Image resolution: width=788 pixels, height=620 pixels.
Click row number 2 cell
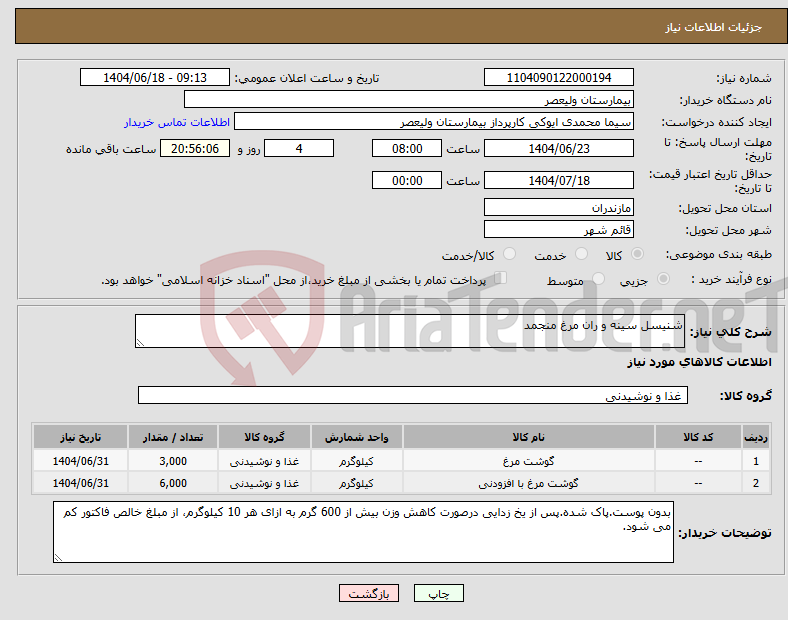pyautogui.click(x=756, y=483)
